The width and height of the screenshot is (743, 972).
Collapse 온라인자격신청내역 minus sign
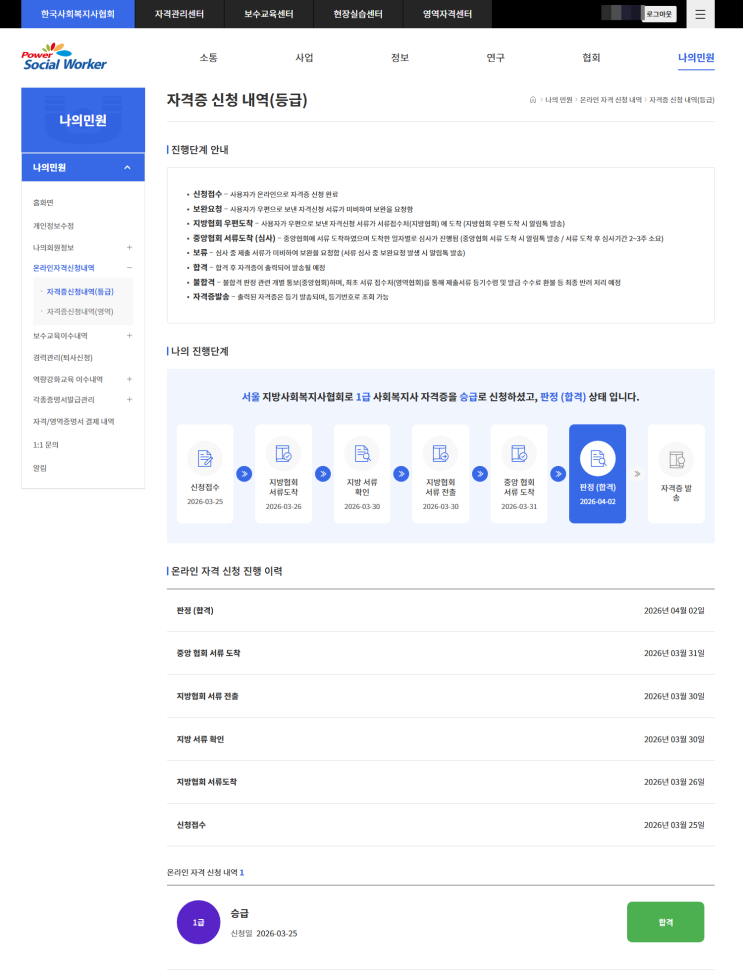click(x=130, y=268)
